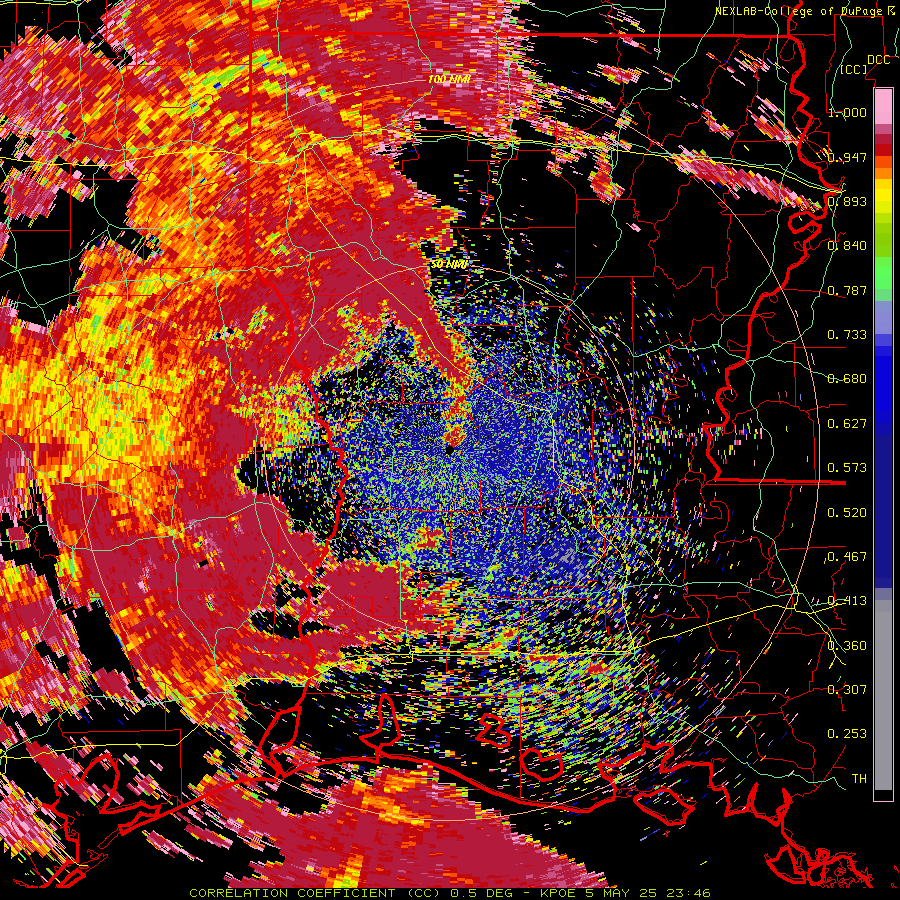Pick the bright green segment of color bar
The height and width of the screenshot is (900, 900).
coord(883,273)
